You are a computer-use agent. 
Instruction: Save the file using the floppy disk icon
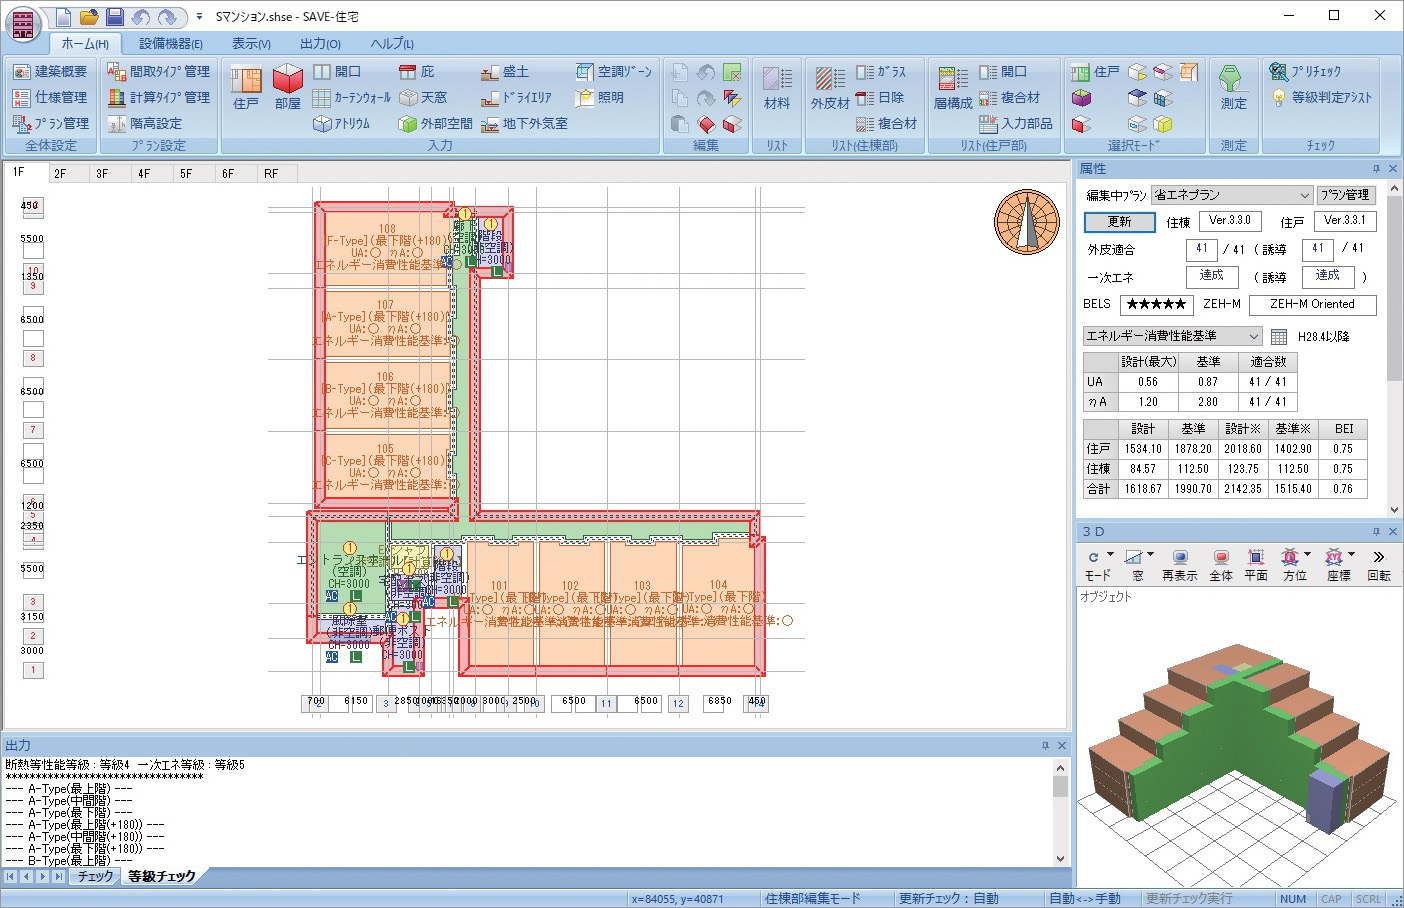point(115,17)
